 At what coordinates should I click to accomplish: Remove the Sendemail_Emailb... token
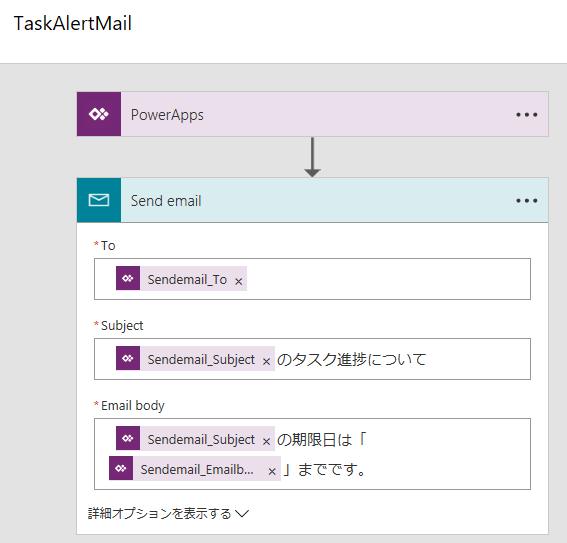272,471
